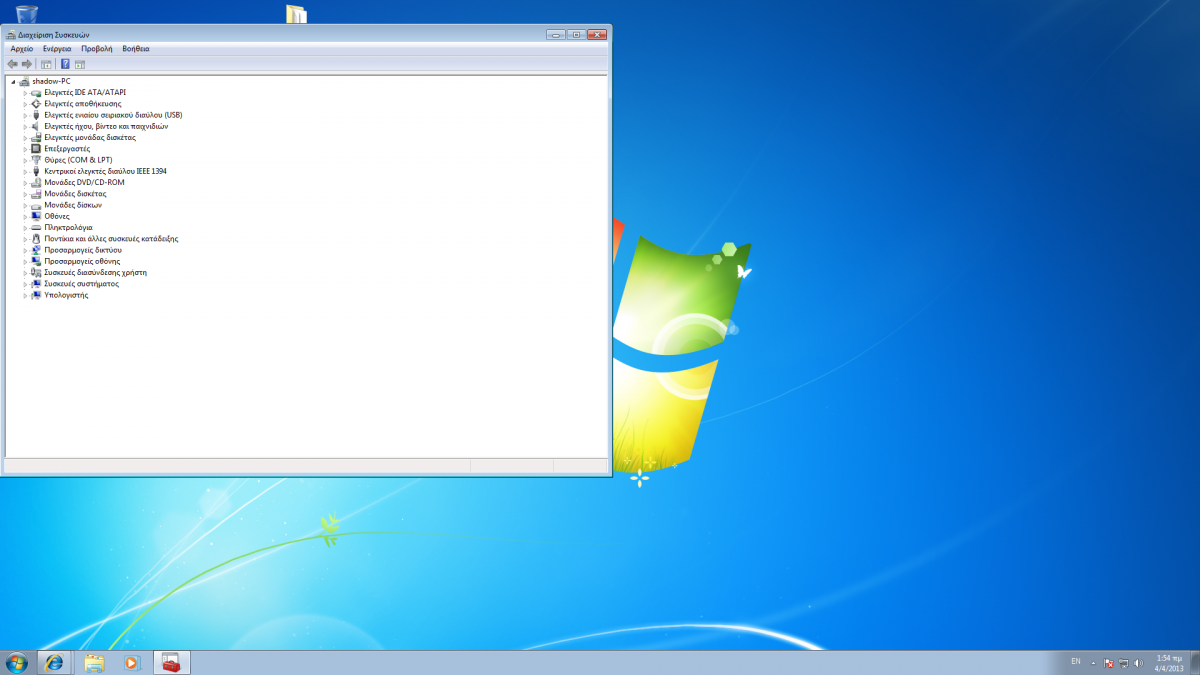
Task: Click the speaker icon for Ελεγκτές ήχου
Action: point(36,126)
